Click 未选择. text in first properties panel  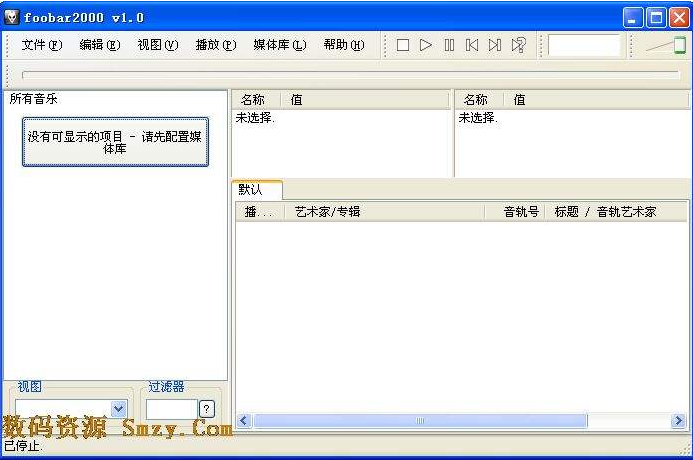tap(255, 118)
